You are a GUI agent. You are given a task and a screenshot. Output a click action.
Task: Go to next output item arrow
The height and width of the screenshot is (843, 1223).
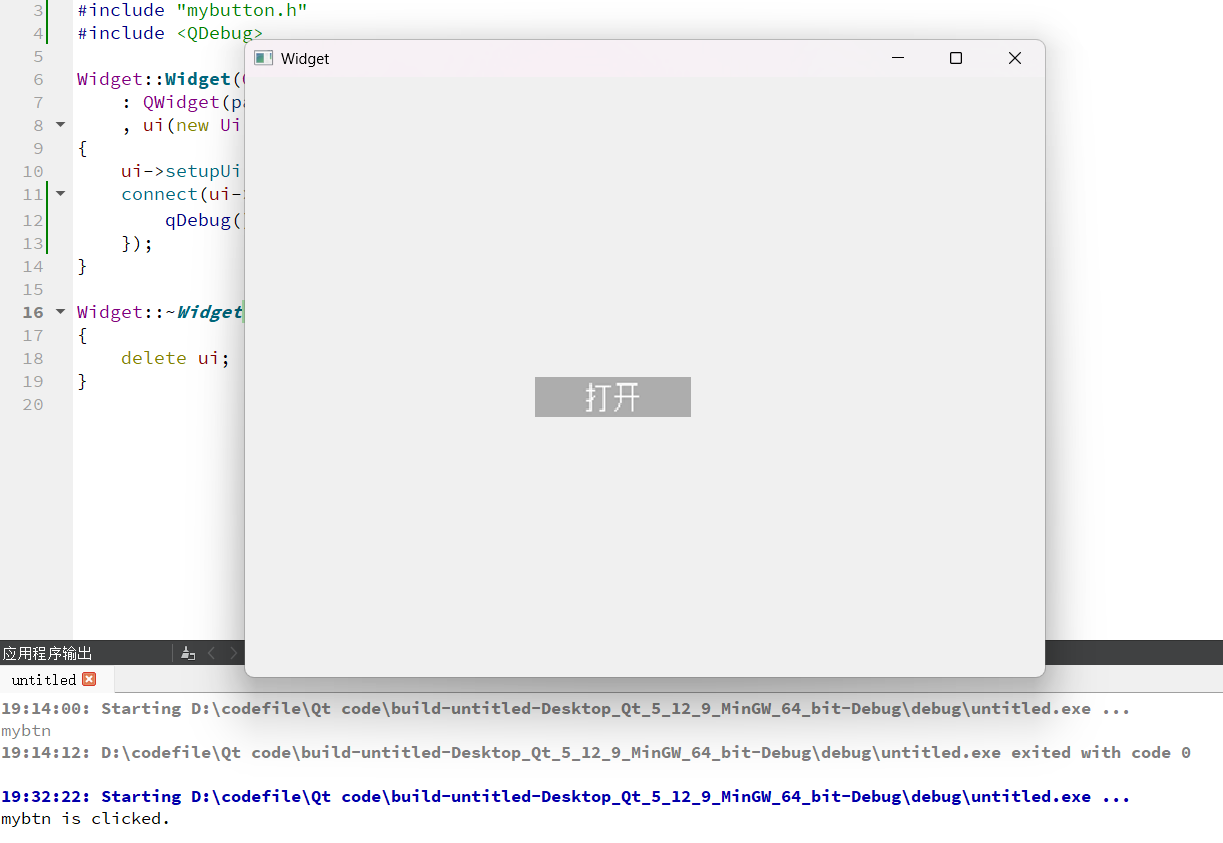click(x=234, y=653)
